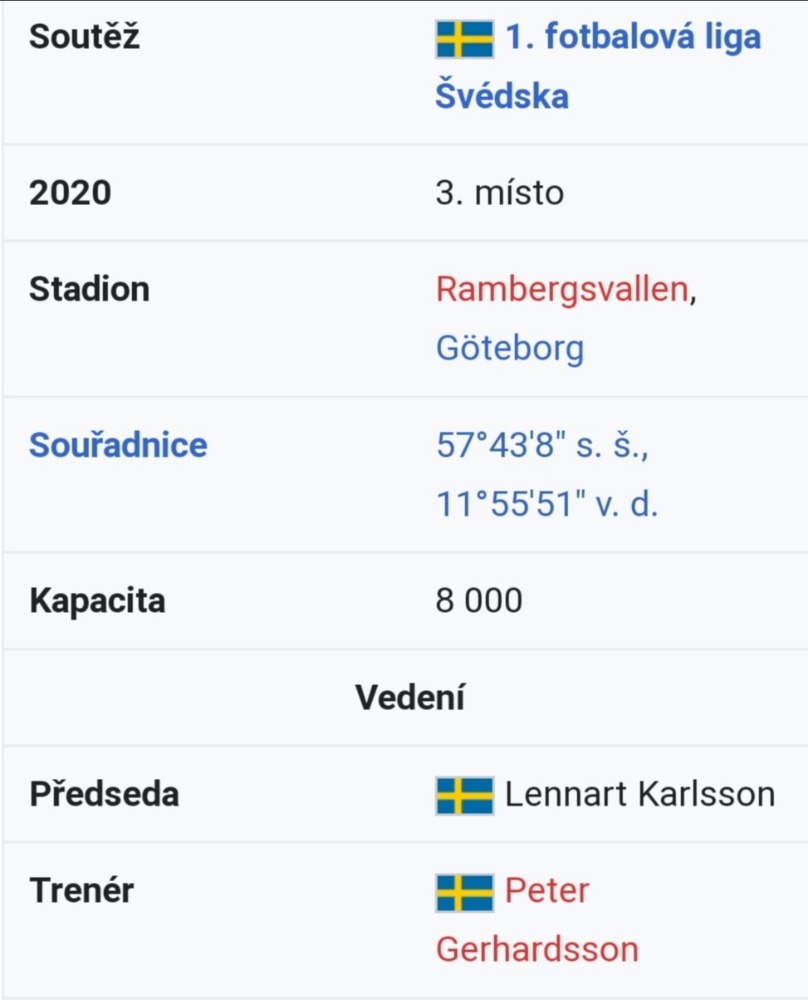Click the Předseda row label
This screenshot has height=1000, width=808.
point(104,794)
